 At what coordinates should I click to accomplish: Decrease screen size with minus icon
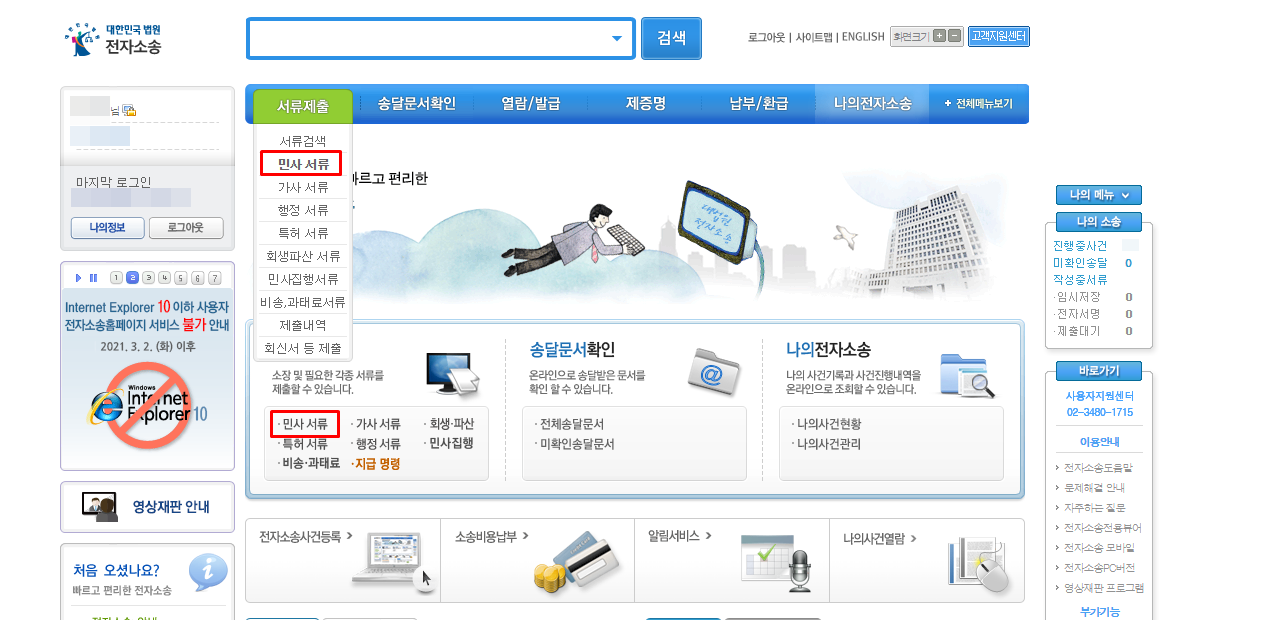pos(955,36)
